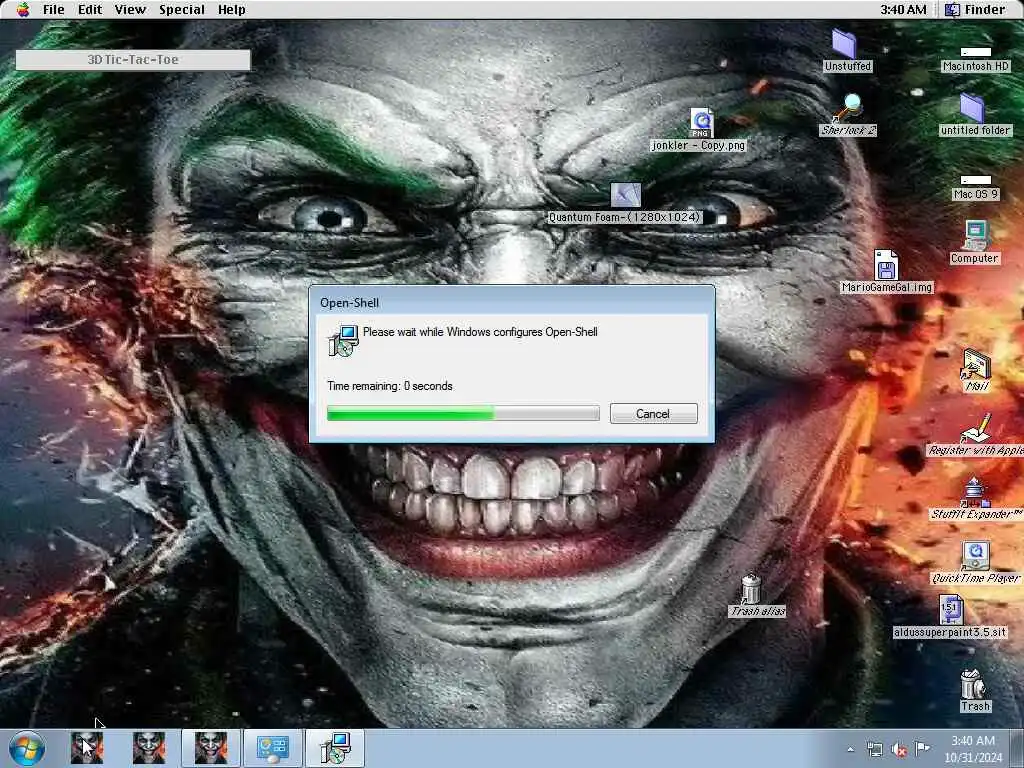Open the second Joker taskbar thumbnail
Viewport: 1024px width, 768px height.
(x=149, y=748)
